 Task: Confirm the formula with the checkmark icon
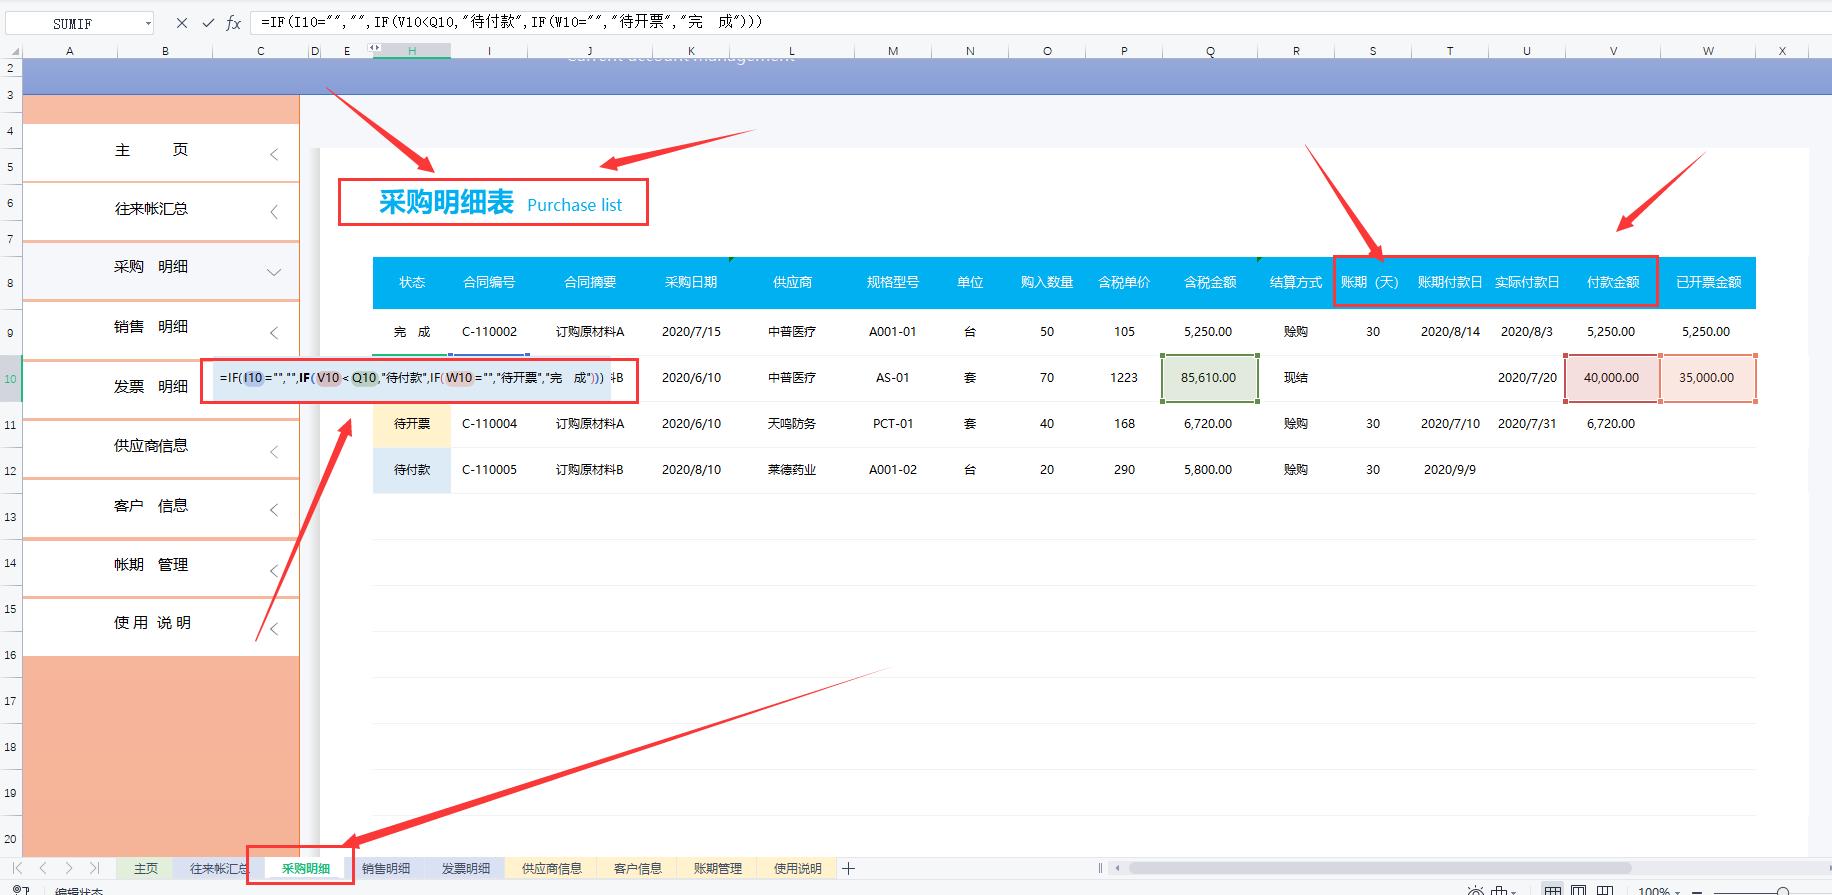[208, 23]
